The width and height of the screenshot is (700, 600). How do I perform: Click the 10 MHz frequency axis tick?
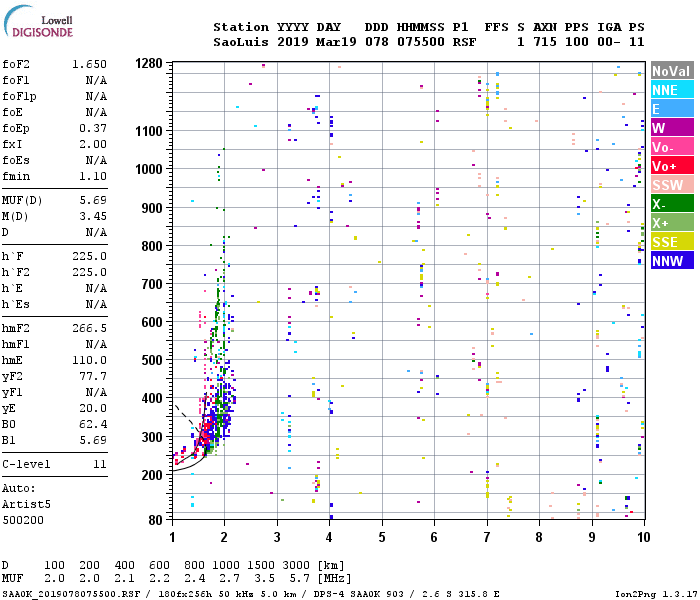click(x=643, y=538)
